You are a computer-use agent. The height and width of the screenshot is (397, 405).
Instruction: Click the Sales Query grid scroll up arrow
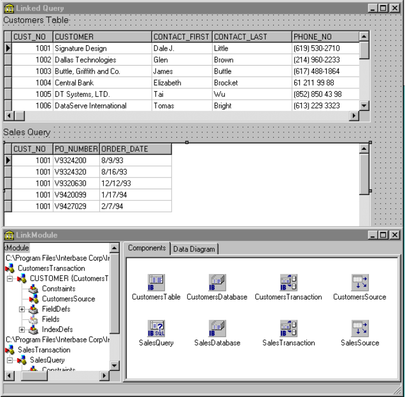click(x=364, y=149)
